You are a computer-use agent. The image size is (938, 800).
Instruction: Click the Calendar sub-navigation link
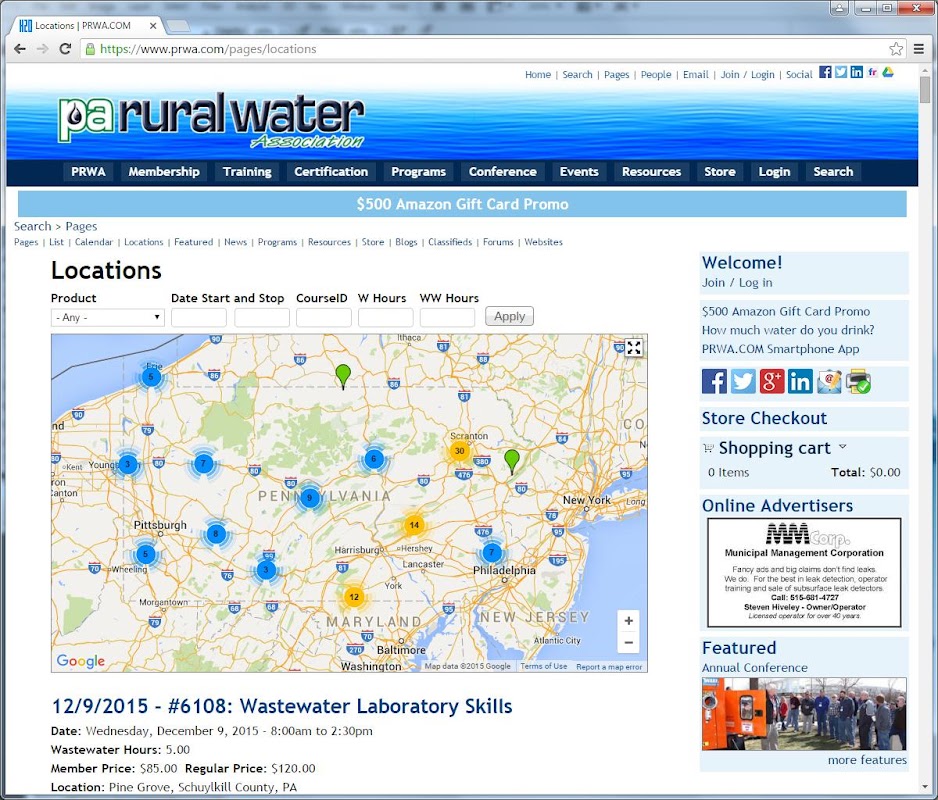tap(93, 242)
